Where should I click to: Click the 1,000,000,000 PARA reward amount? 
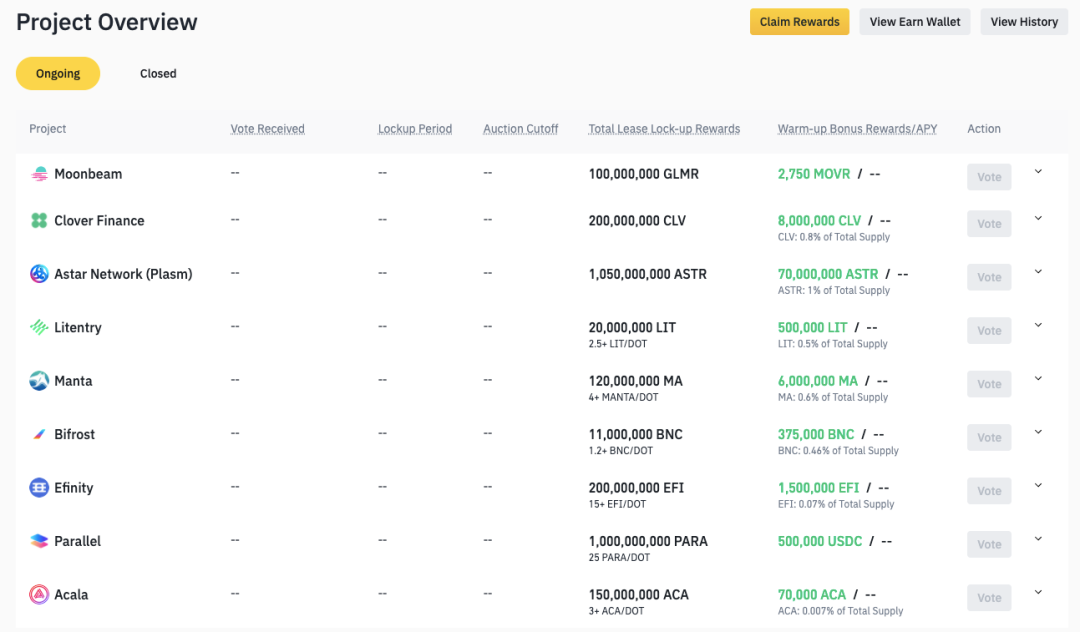pos(647,541)
